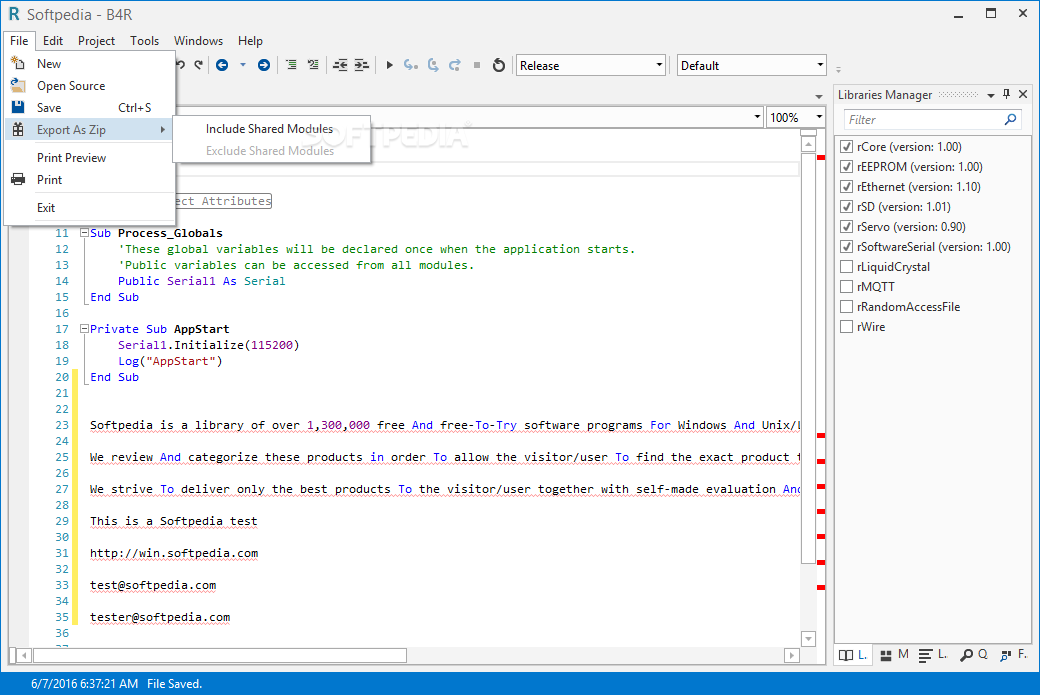Uncheck the rSD library checkbox
Image resolution: width=1040 pixels, height=695 pixels.
coord(846,206)
